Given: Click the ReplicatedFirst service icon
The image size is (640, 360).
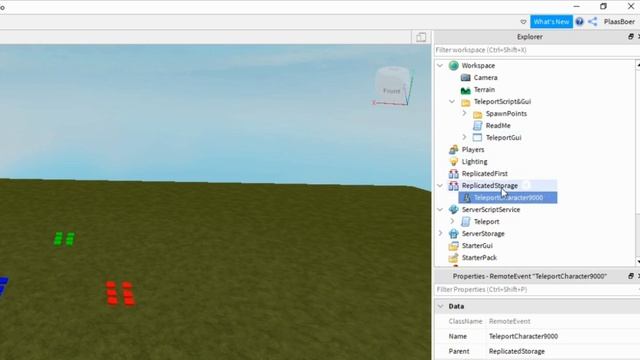Looking at the screenshot, I should (x=453, y=174).
